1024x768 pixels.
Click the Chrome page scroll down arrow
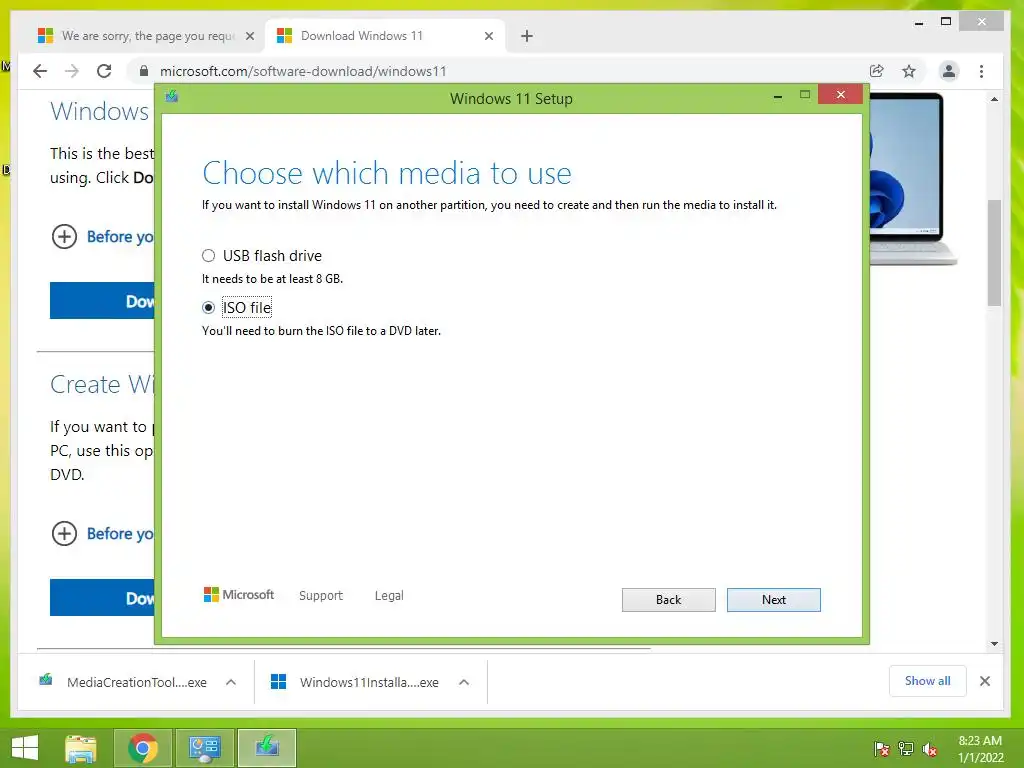tap(994, 644)
